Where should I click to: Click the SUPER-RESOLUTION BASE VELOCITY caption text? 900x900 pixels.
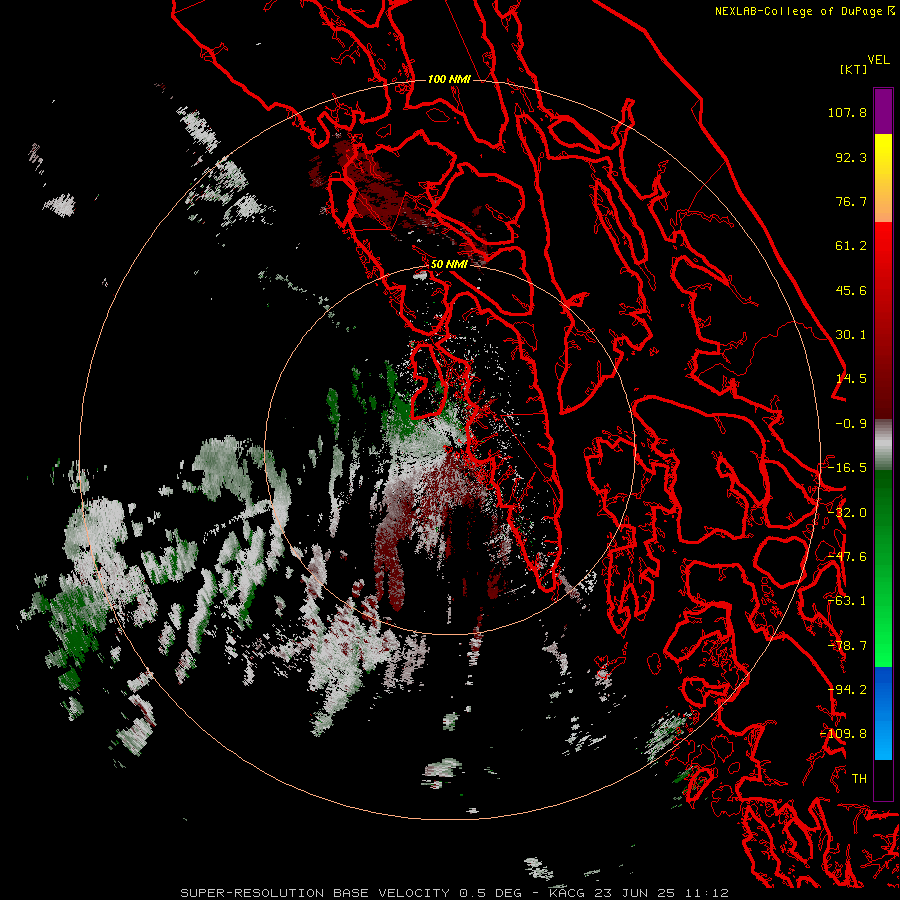(315, 893)
